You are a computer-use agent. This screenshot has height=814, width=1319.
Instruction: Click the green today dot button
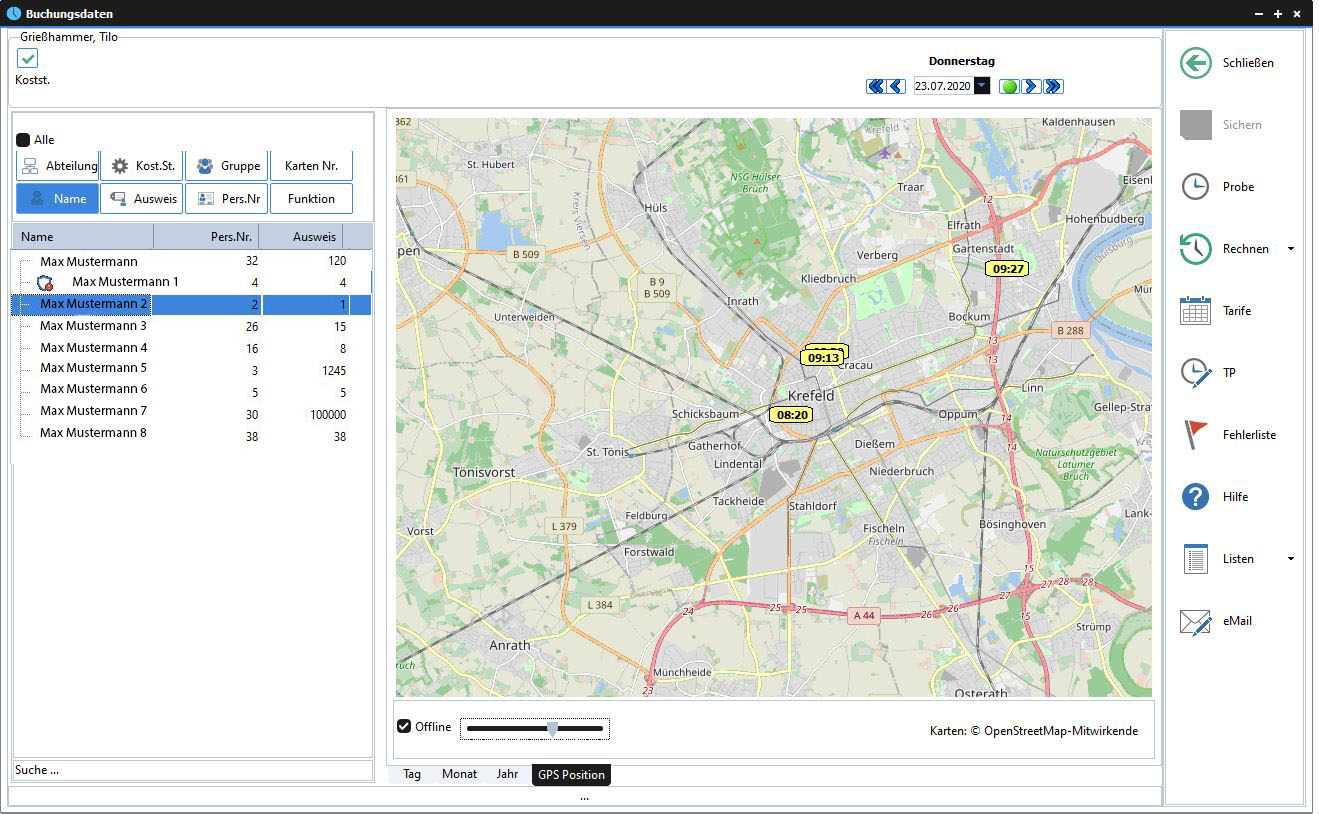click(x=1009, y=87)
